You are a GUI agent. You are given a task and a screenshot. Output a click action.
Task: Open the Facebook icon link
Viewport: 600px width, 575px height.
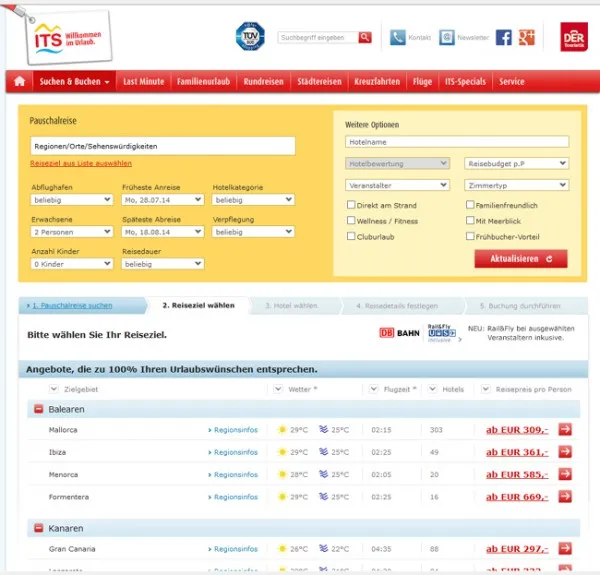[x=503, y=37]
